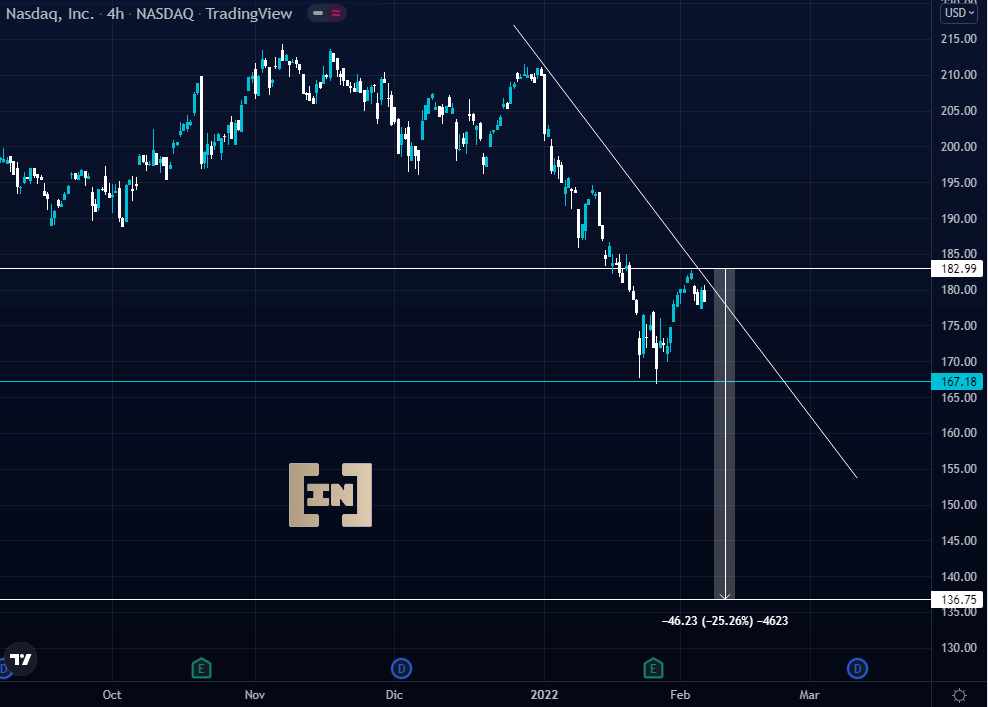The image size is (988, 707).
Task: Click the Nasdaq, Inc. symbol title
Action: [x=50, y=13]
